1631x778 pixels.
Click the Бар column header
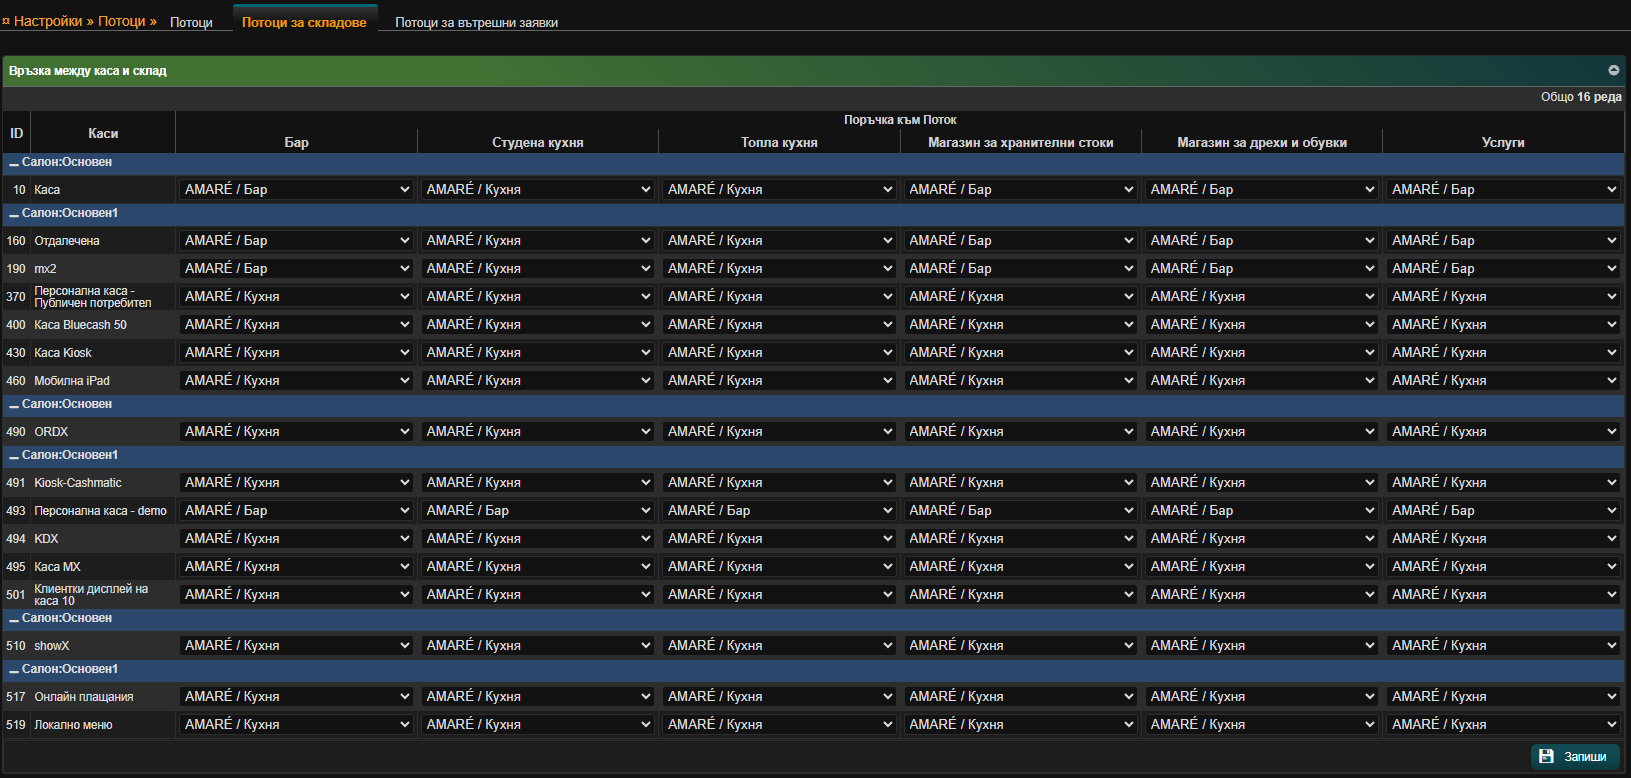(296, 142)
